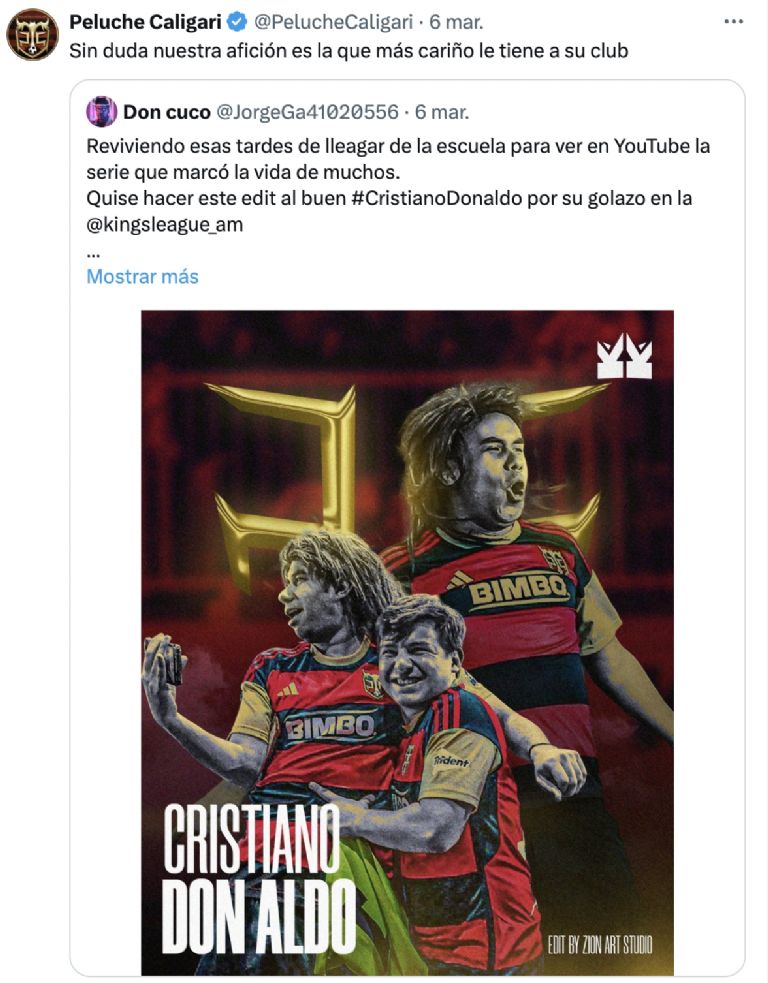Open the Cristiano Don Aldo poster image
The width and height of the screenshot is (768, 983).
click(408, 643)
